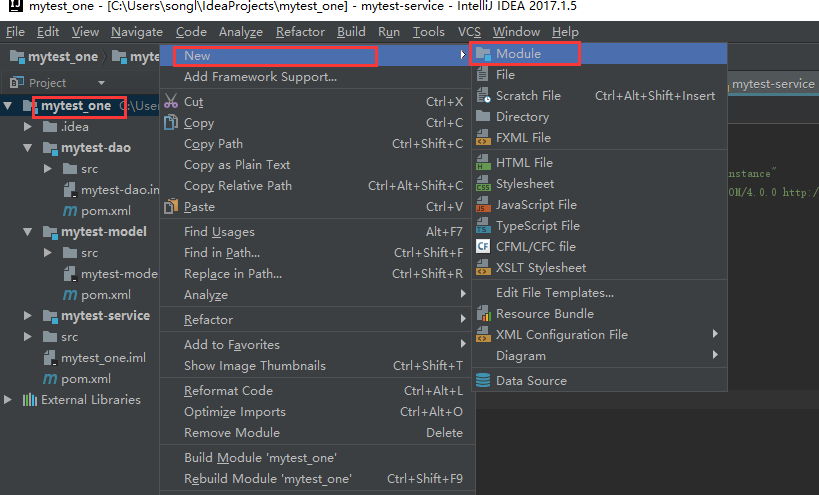
Task: Click the mytest-dao module folder icon
Action: click(x=50, y=148)
